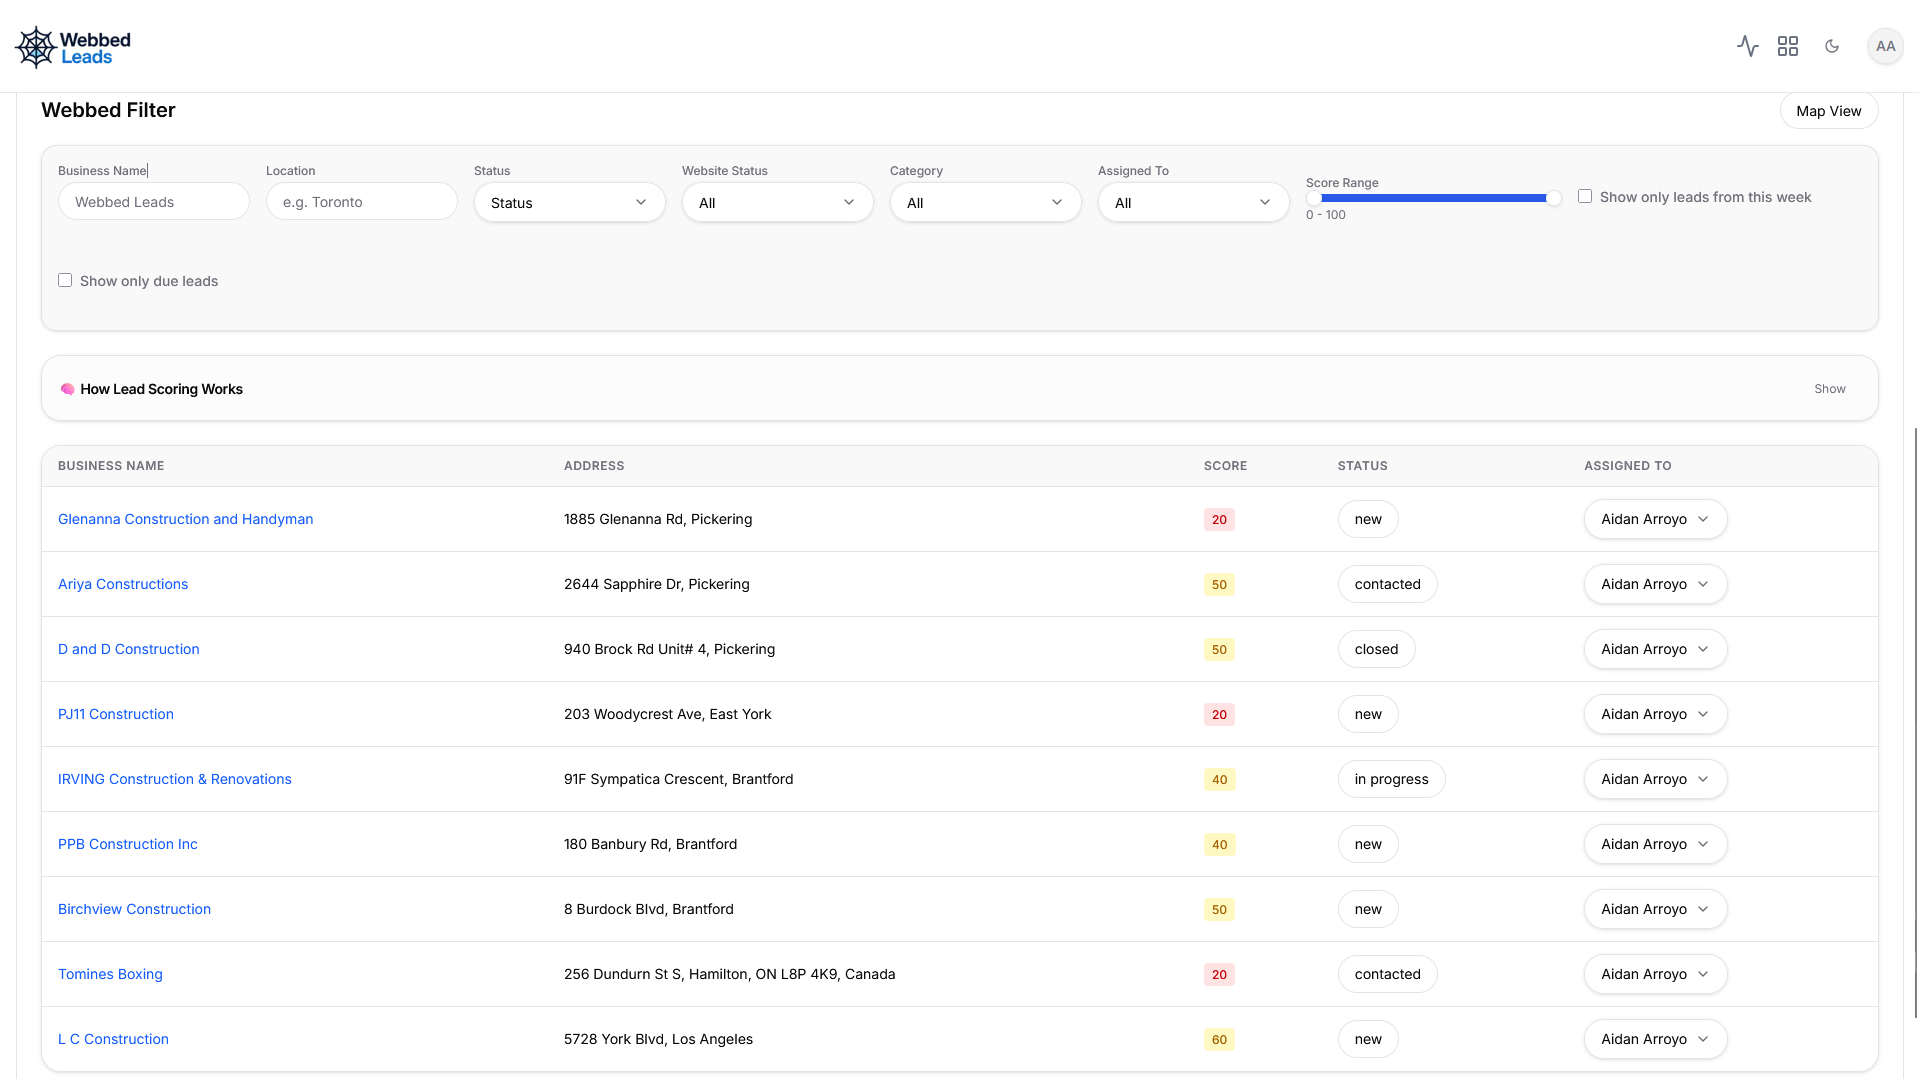This screenshot has width=1919, height=1079.
Task: Open the dashboard grid icon
Action: (x=1788, y=46)
